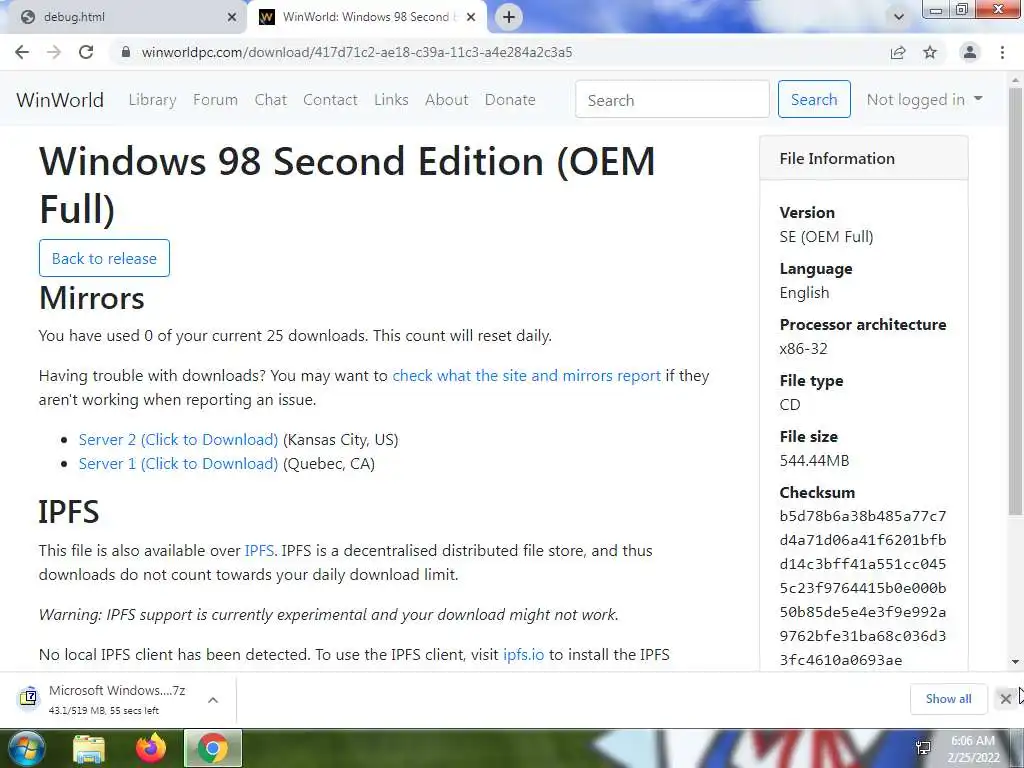Click the blue Search button
Image resolution: width=1024 pixels, height=768 pixels.
coord(814,99)
